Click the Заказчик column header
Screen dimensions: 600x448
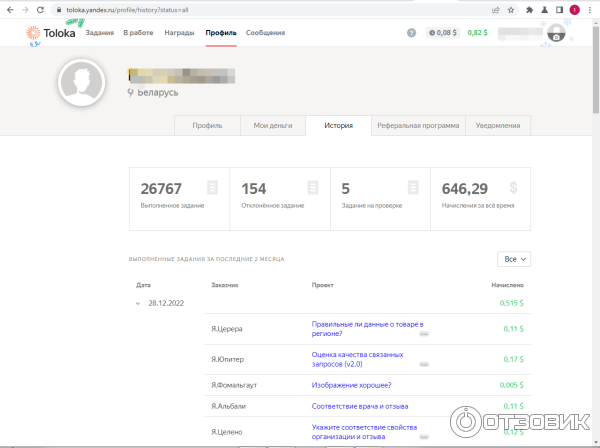225,285
